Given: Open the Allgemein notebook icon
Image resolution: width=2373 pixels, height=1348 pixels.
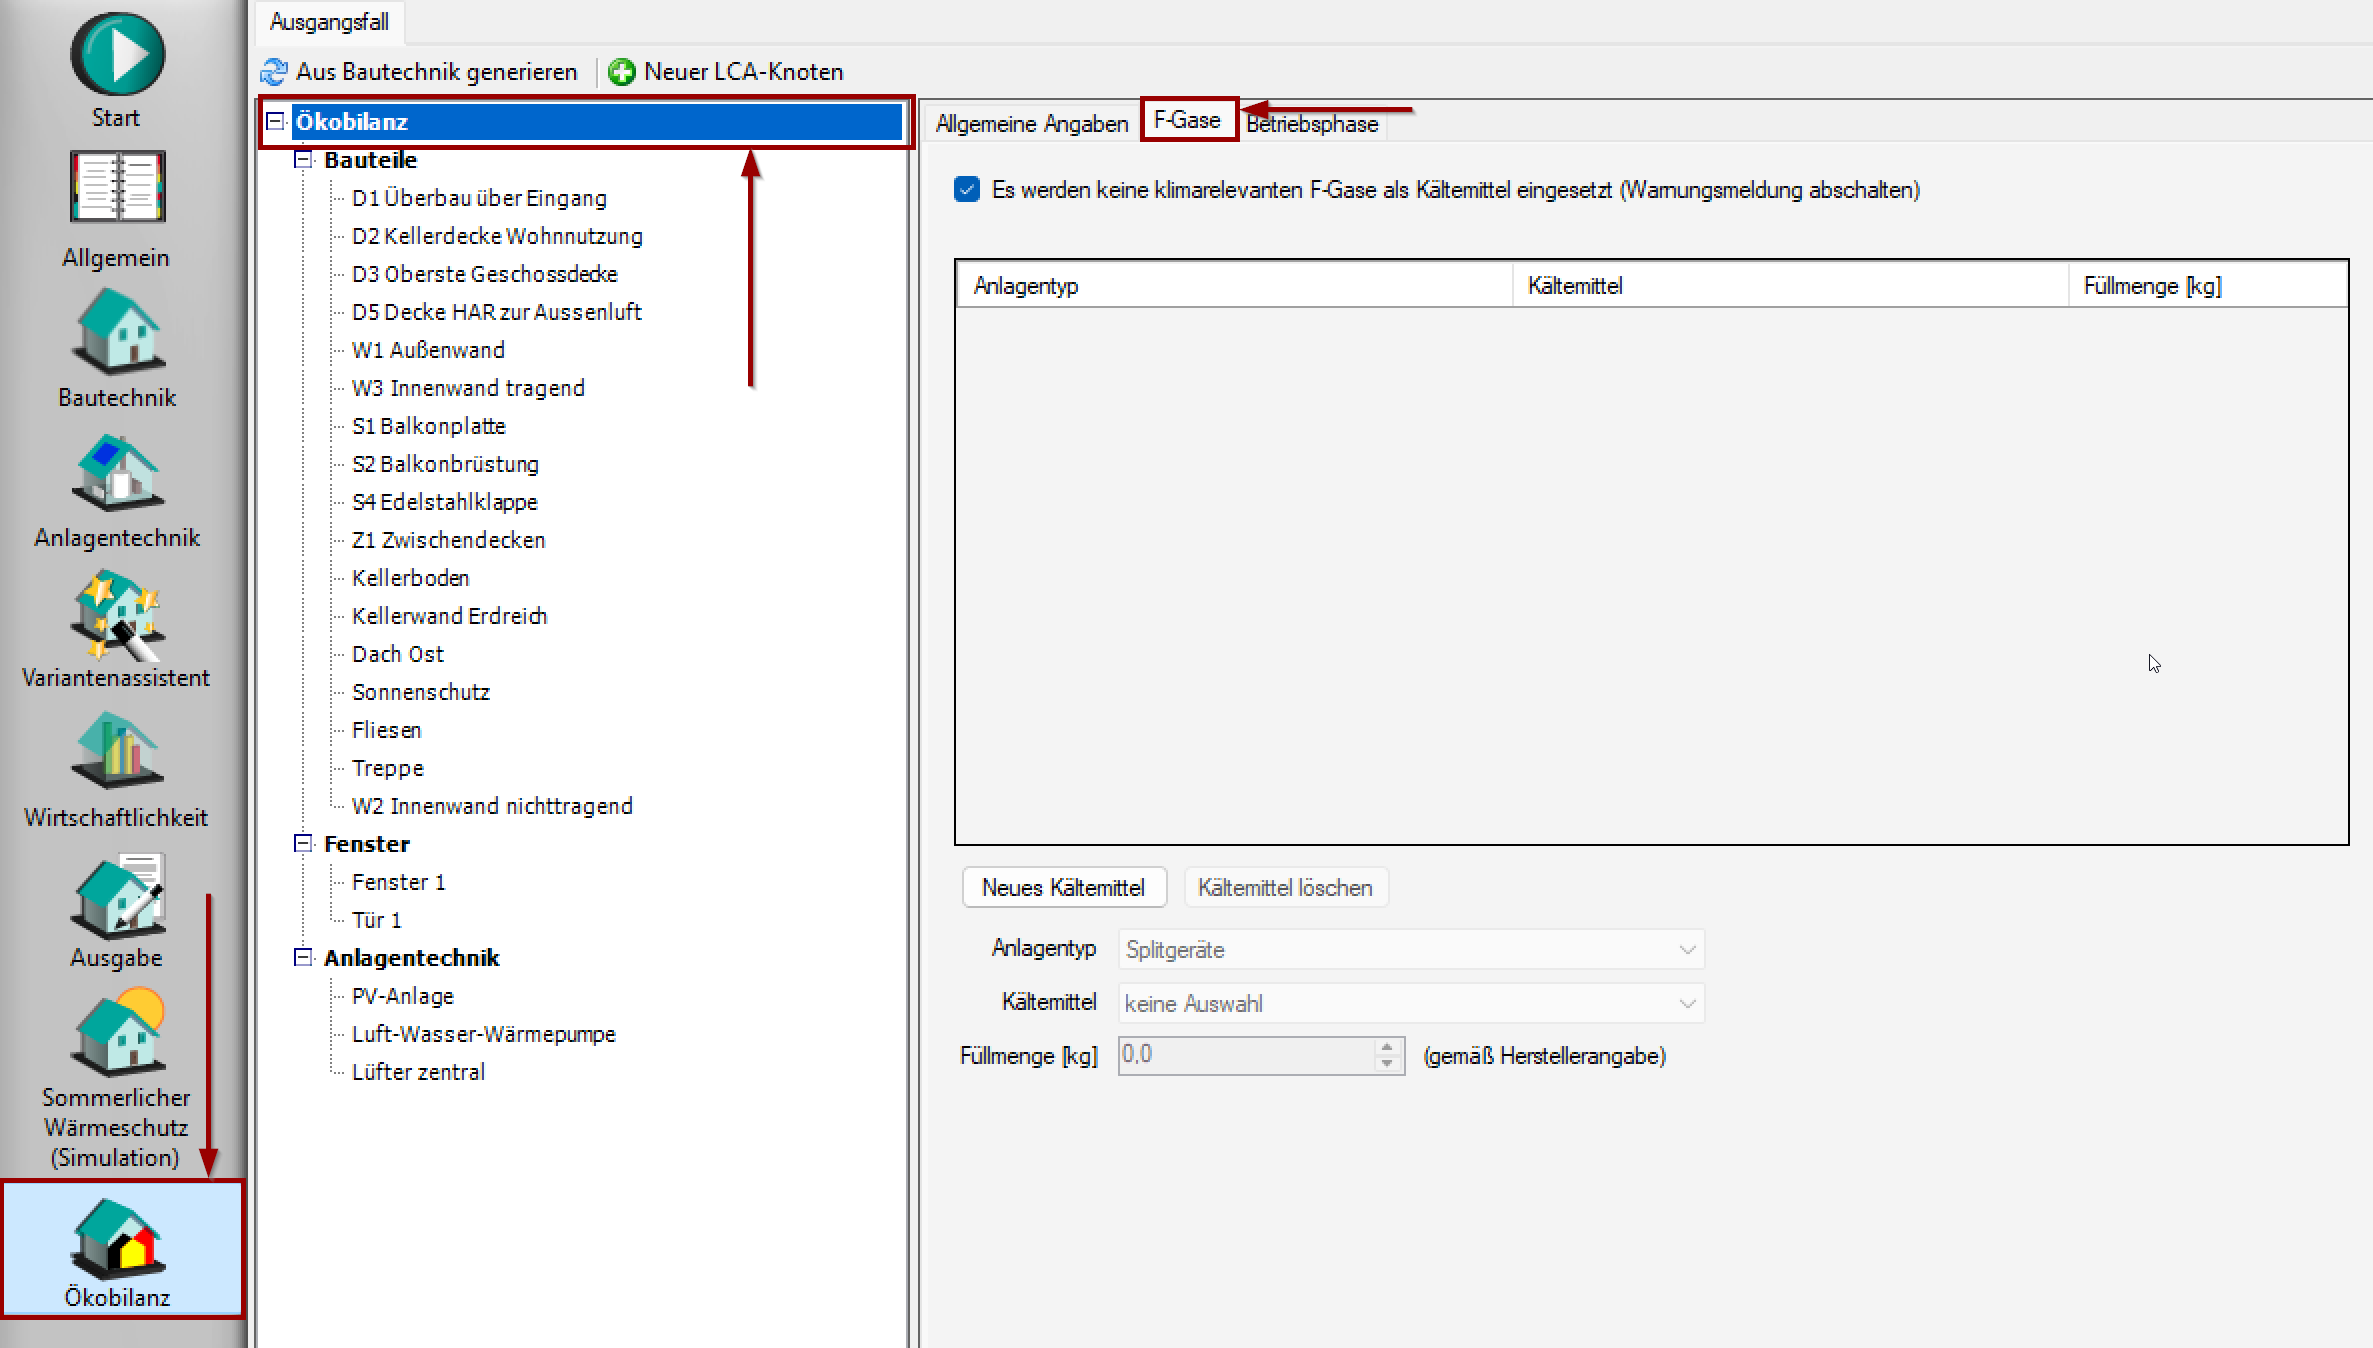Looking at the screenshot, I should click(x=117, y=188).
